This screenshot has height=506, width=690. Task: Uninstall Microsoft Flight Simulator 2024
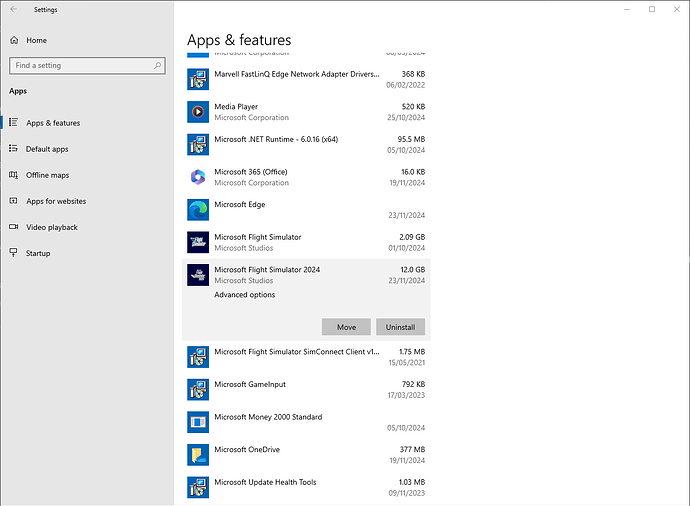coord(400,327)
